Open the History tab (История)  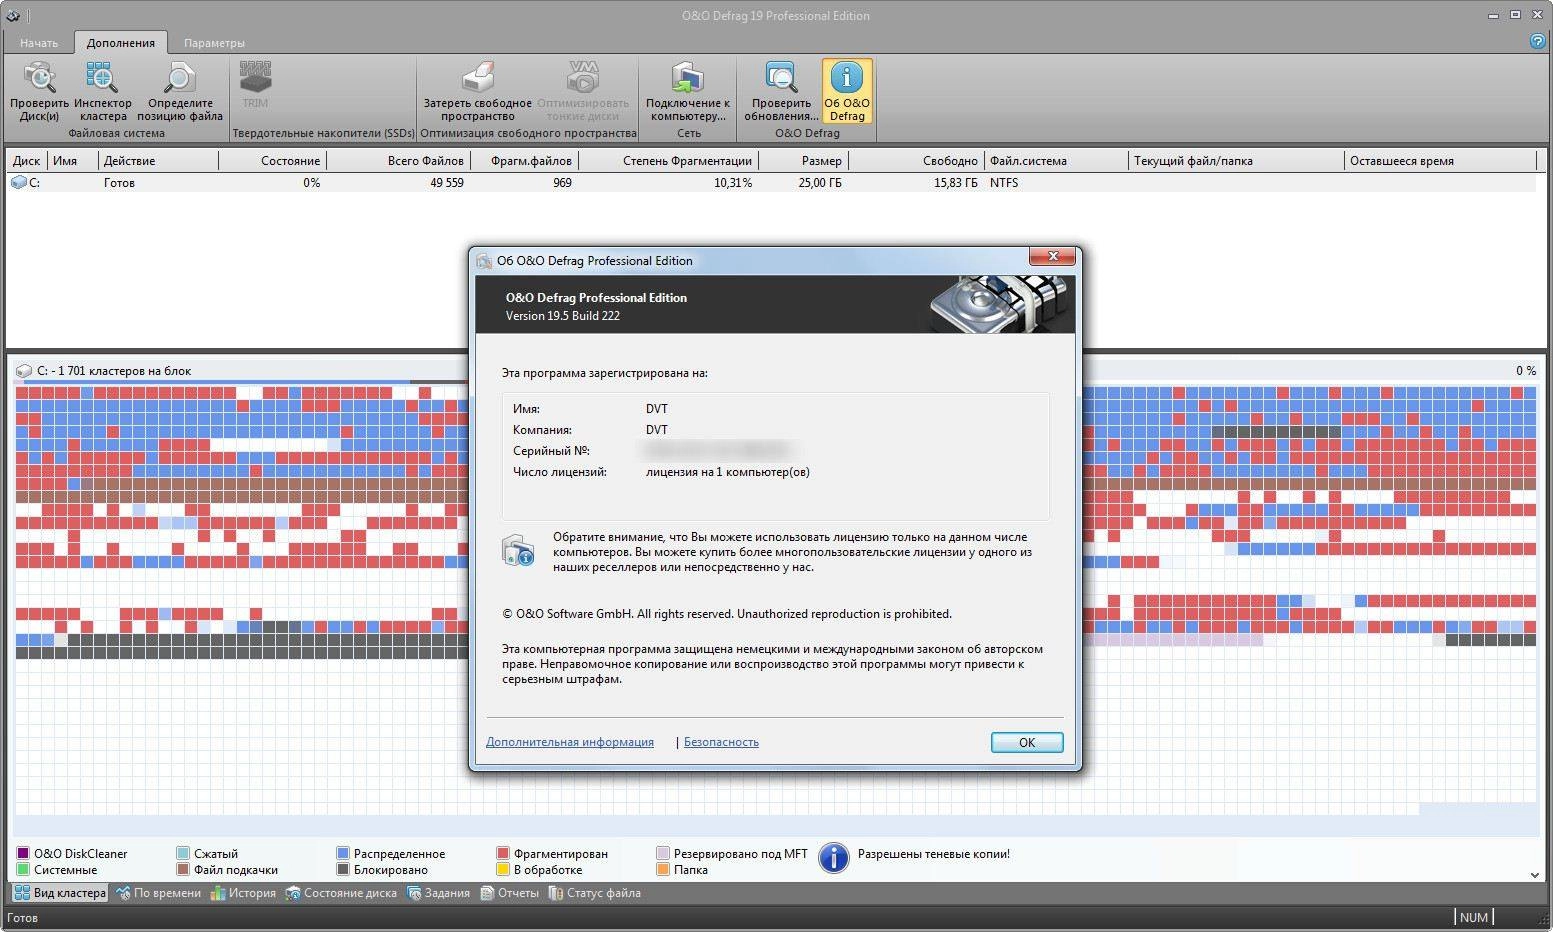243,893
